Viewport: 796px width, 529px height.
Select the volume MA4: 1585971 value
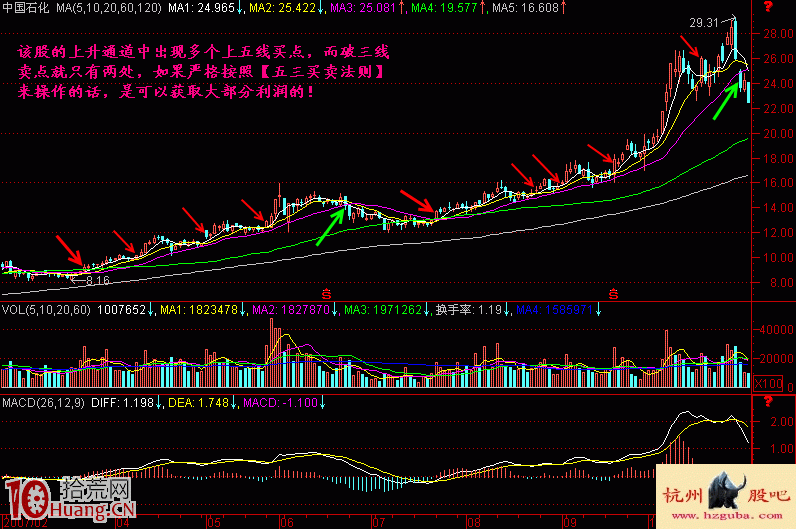click(554, 310)
